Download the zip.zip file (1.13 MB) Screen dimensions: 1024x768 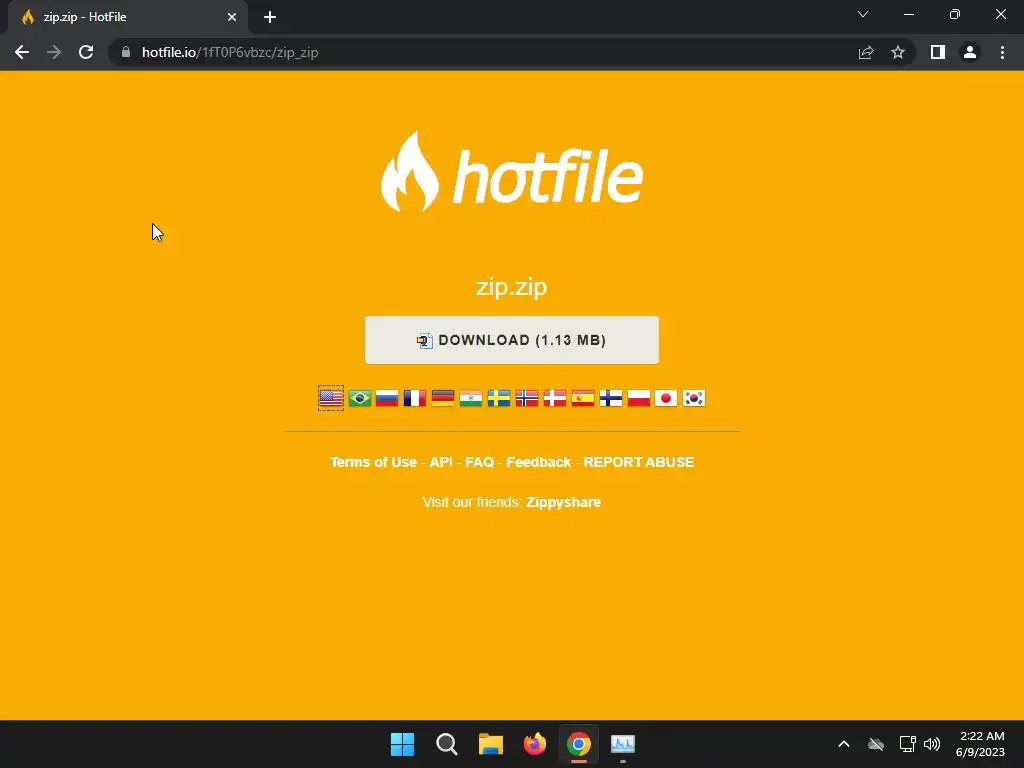512,340
